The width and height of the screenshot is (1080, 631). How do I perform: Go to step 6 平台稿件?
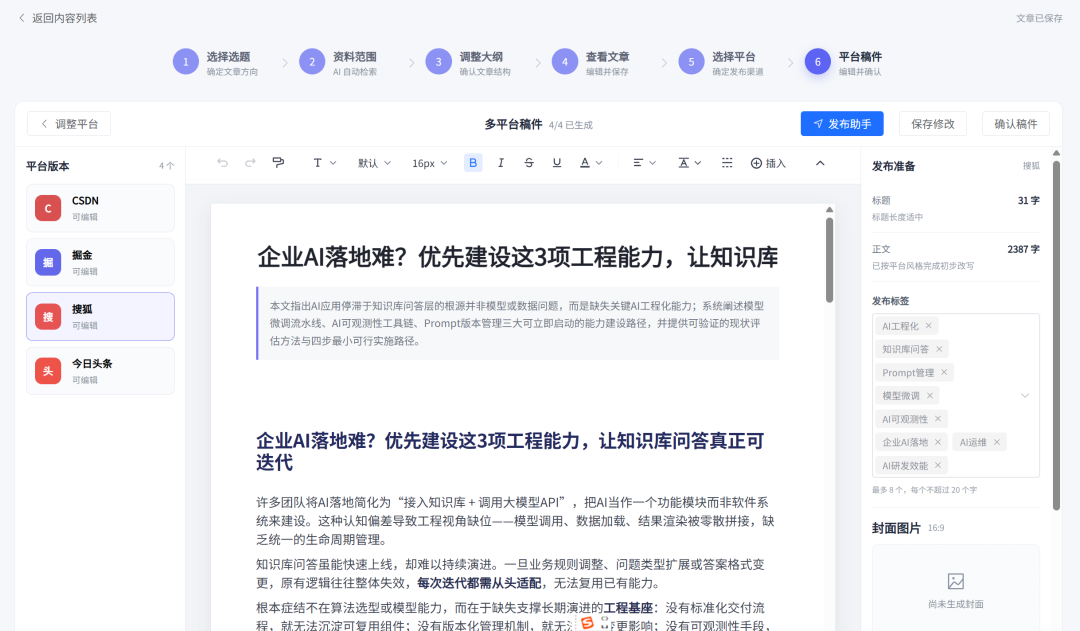[844, 62]
